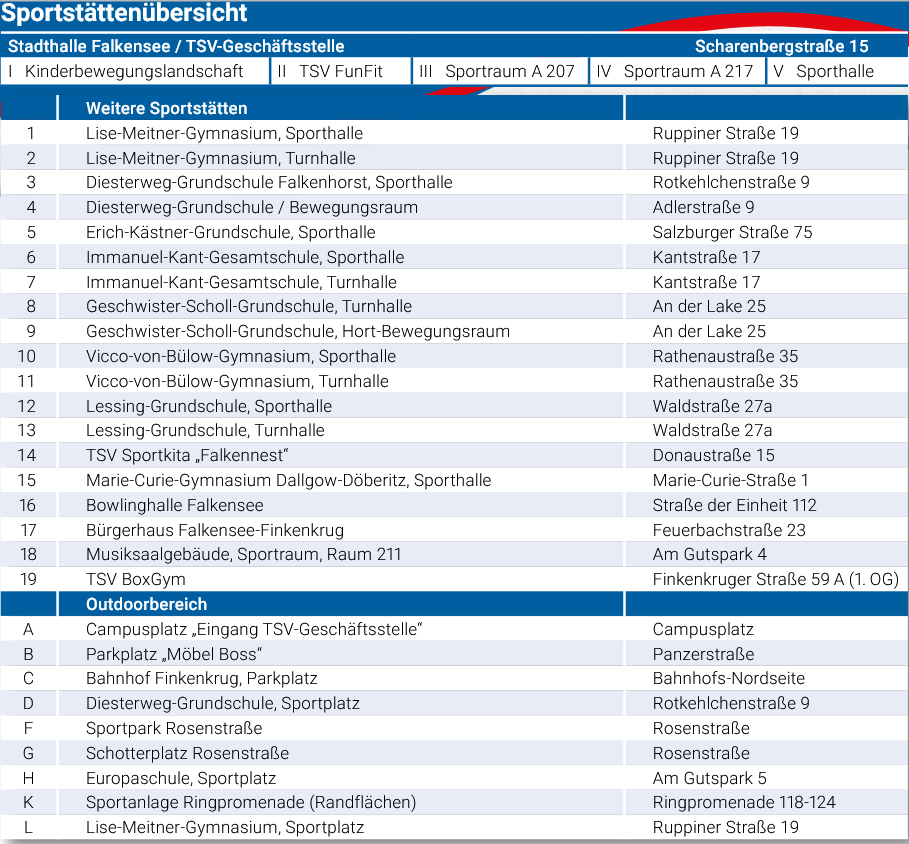Select 'Diesterweg-Grundschule Falkenhorst, Sporthalle' row
The height and width of the screenshot is (844, 909).
coord(454,182)
